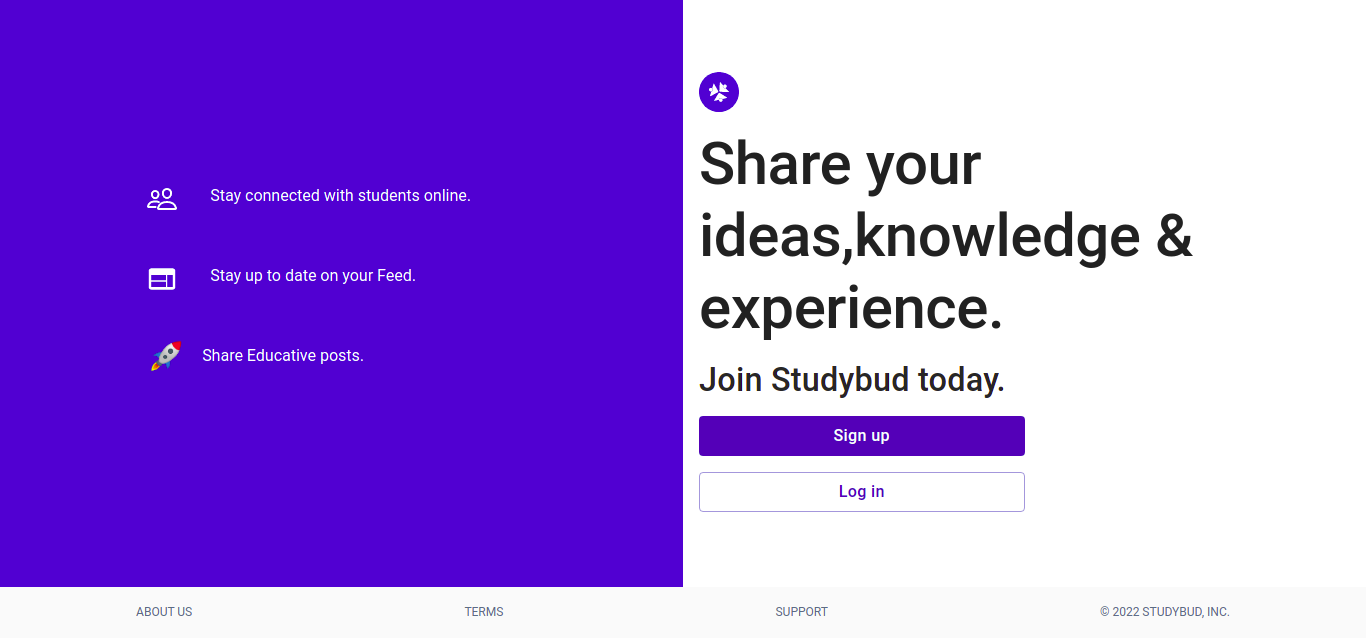Click the ampersand in the headline

pos(1174,238)
